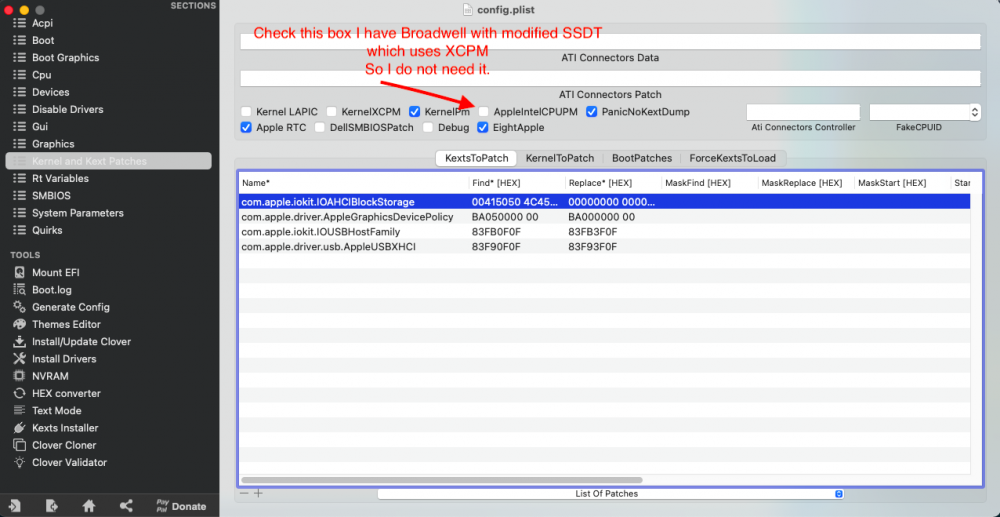1000x517 pixels.
Task: Switch to the KernelToPatch tab
Action: pyautogui.click(x=560, y=158)
